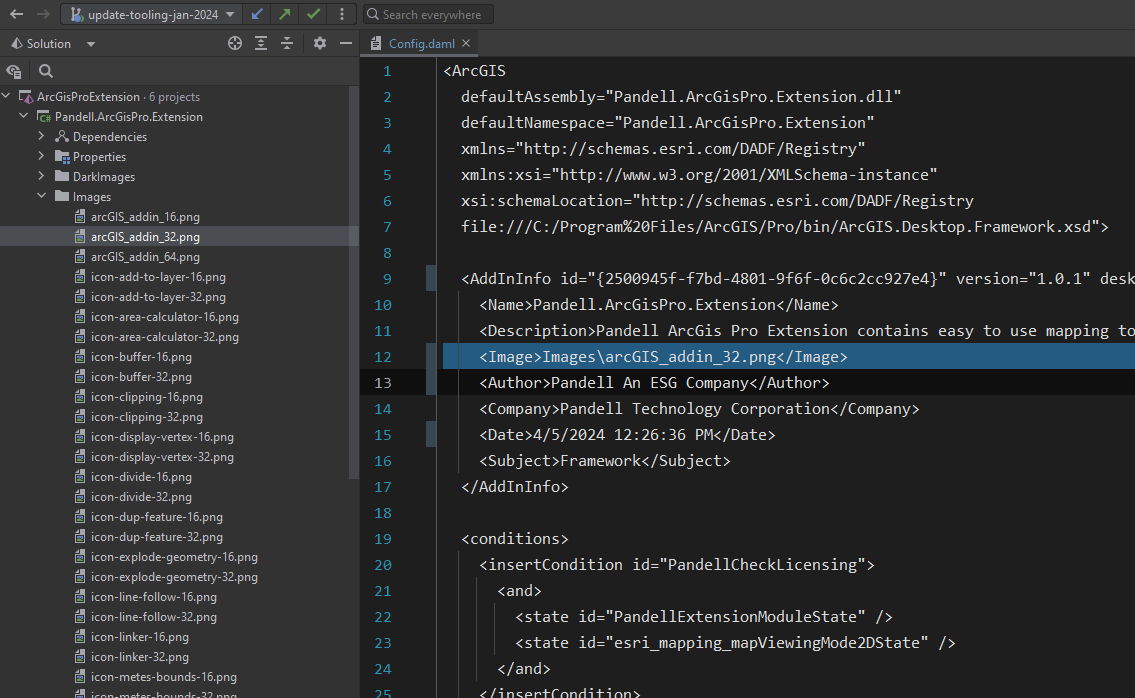Expand the Dependencies node
The width and height of the screenshot is (1135, 698).
pyautogui.click(x=42, y=136)
